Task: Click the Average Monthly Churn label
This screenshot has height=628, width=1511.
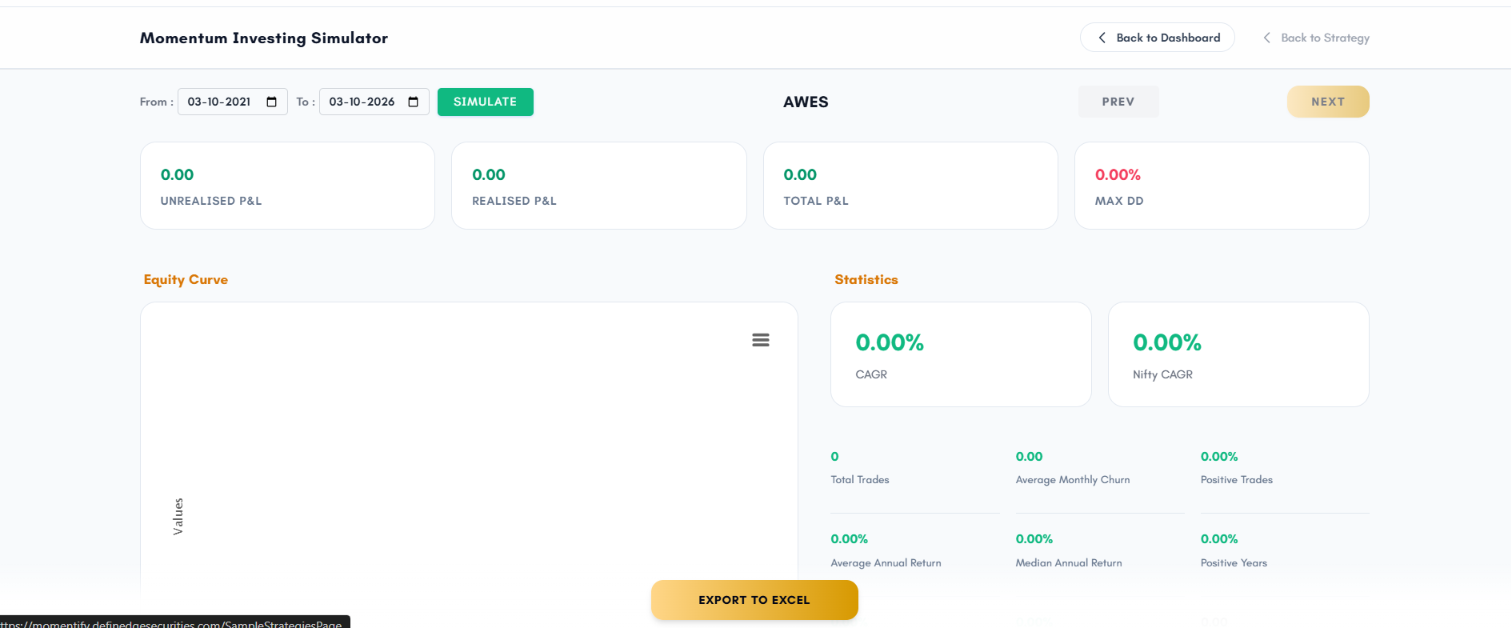Action: (1073, 480)
